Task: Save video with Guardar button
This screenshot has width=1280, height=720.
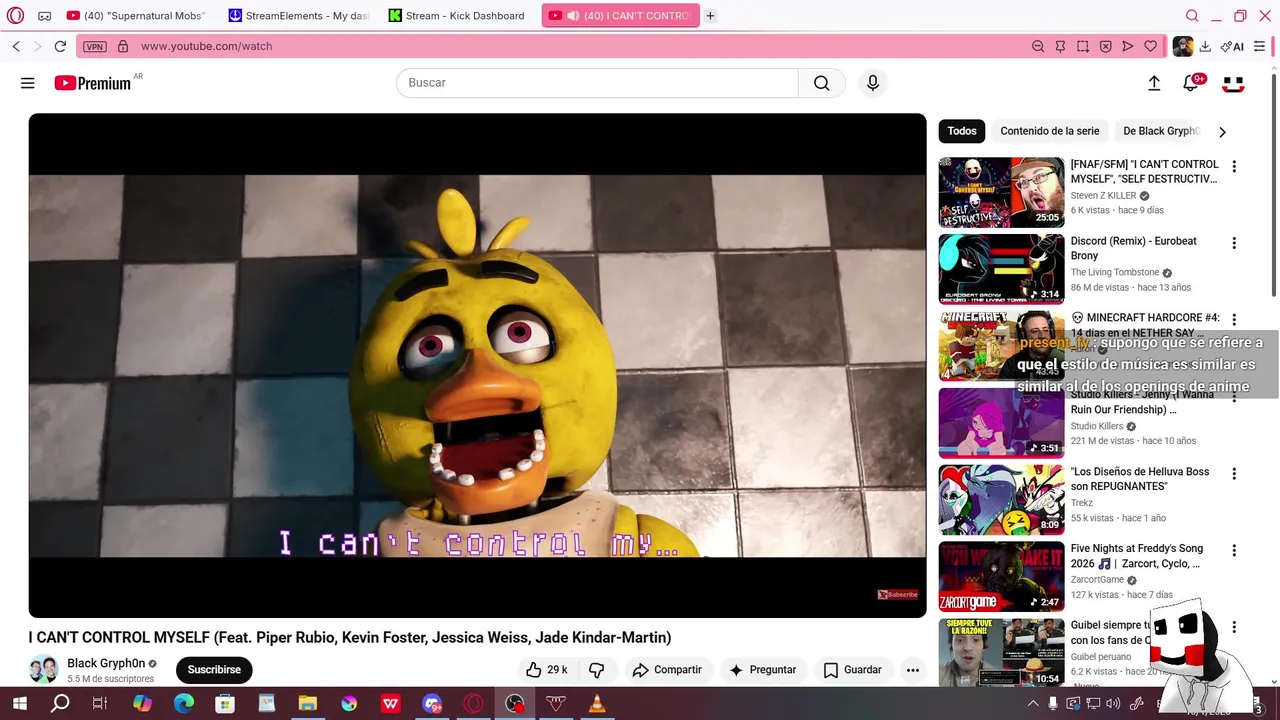Action: pos(852,670)
